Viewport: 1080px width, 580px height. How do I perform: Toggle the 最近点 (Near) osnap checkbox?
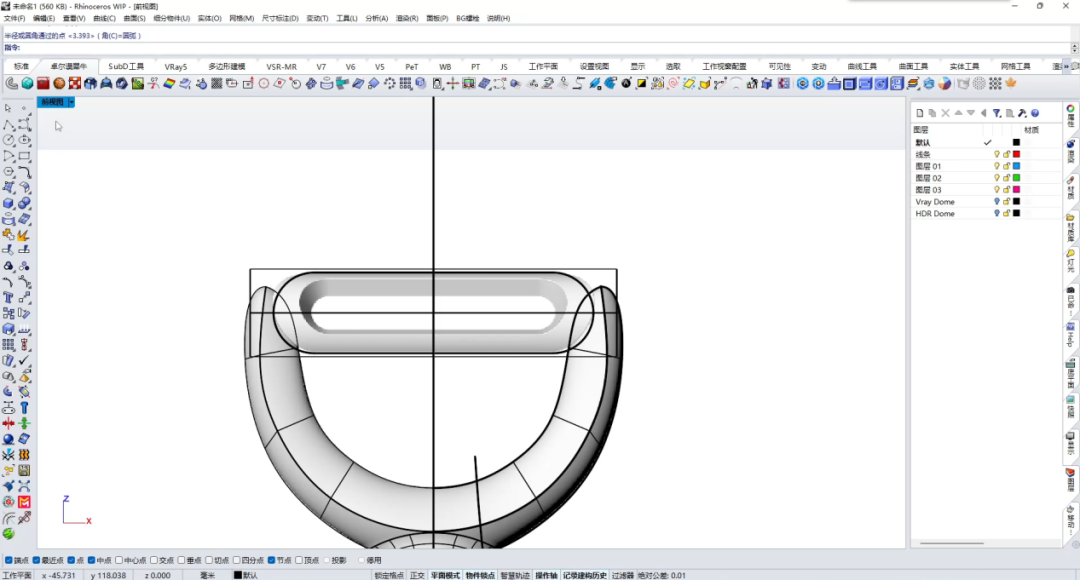(37, 560)
